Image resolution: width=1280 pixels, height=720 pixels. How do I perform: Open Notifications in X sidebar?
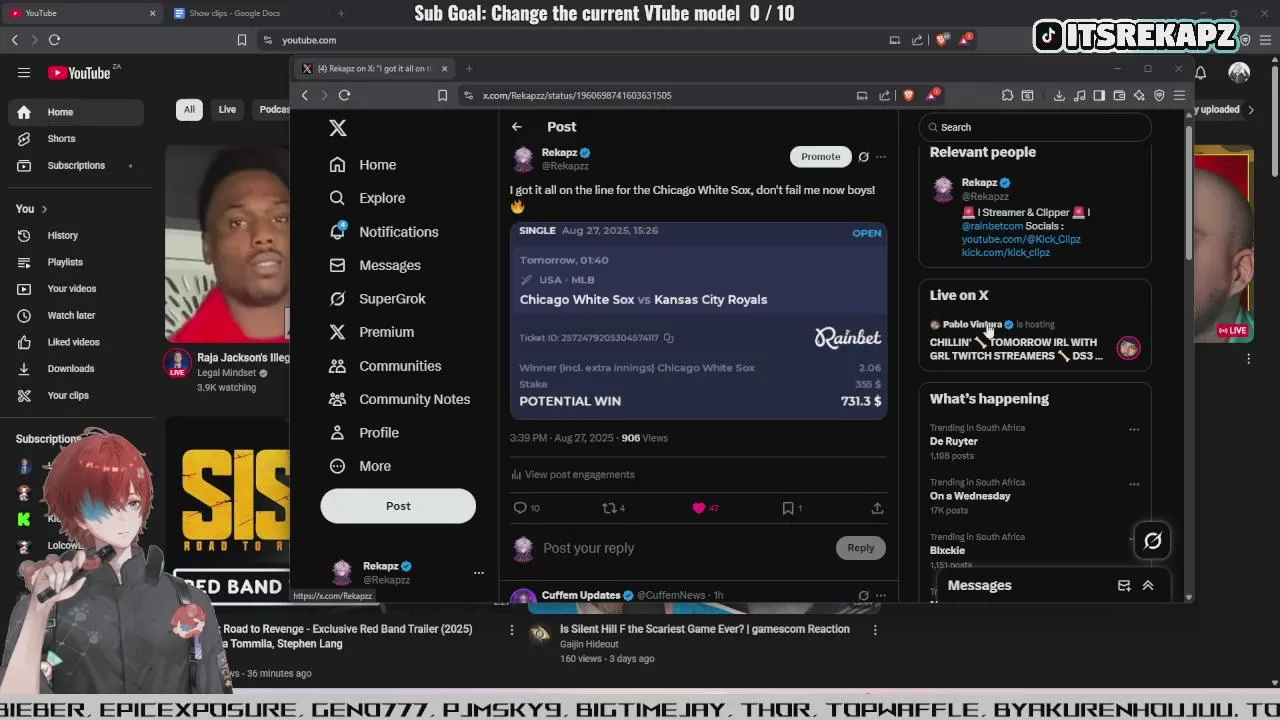(384, 232)
